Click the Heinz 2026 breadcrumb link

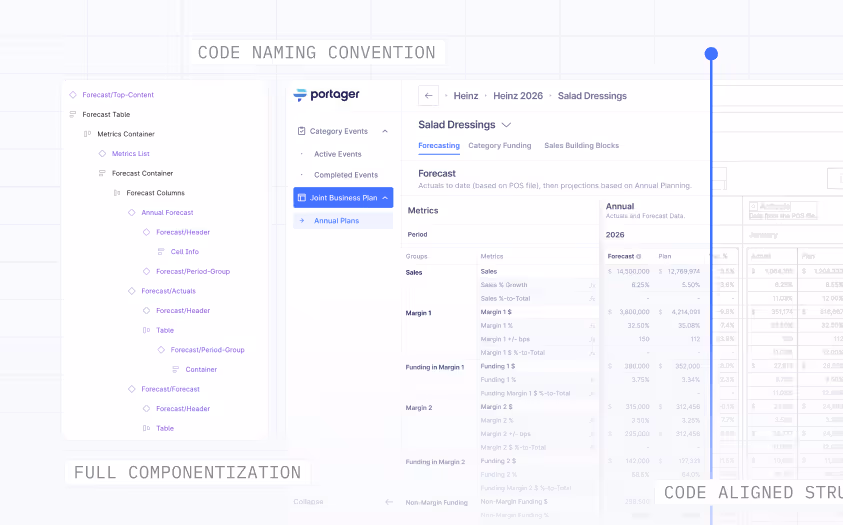518,96
